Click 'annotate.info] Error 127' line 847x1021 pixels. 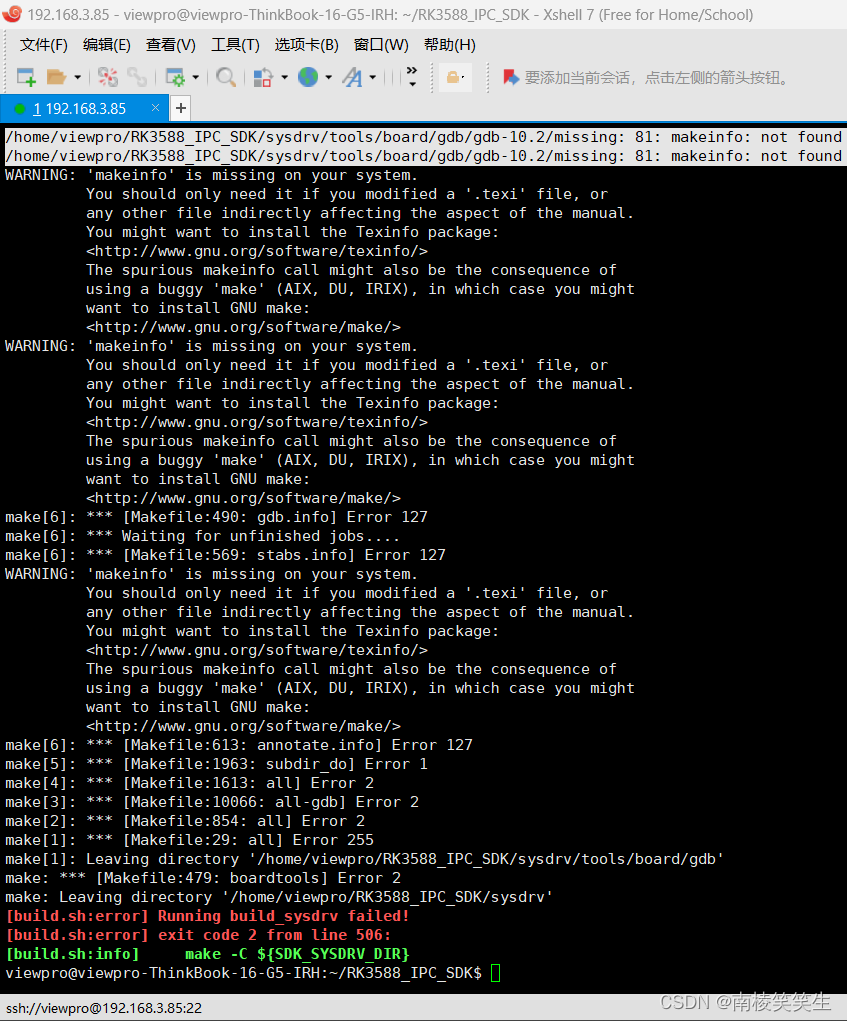pyautogui.click(x=239, y=745)
